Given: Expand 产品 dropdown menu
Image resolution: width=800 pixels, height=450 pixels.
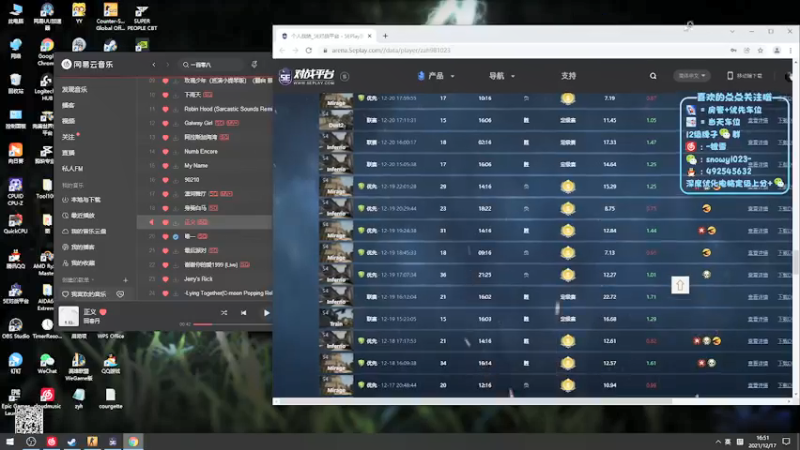Looking at the screenshot, I should click(436, 76).
